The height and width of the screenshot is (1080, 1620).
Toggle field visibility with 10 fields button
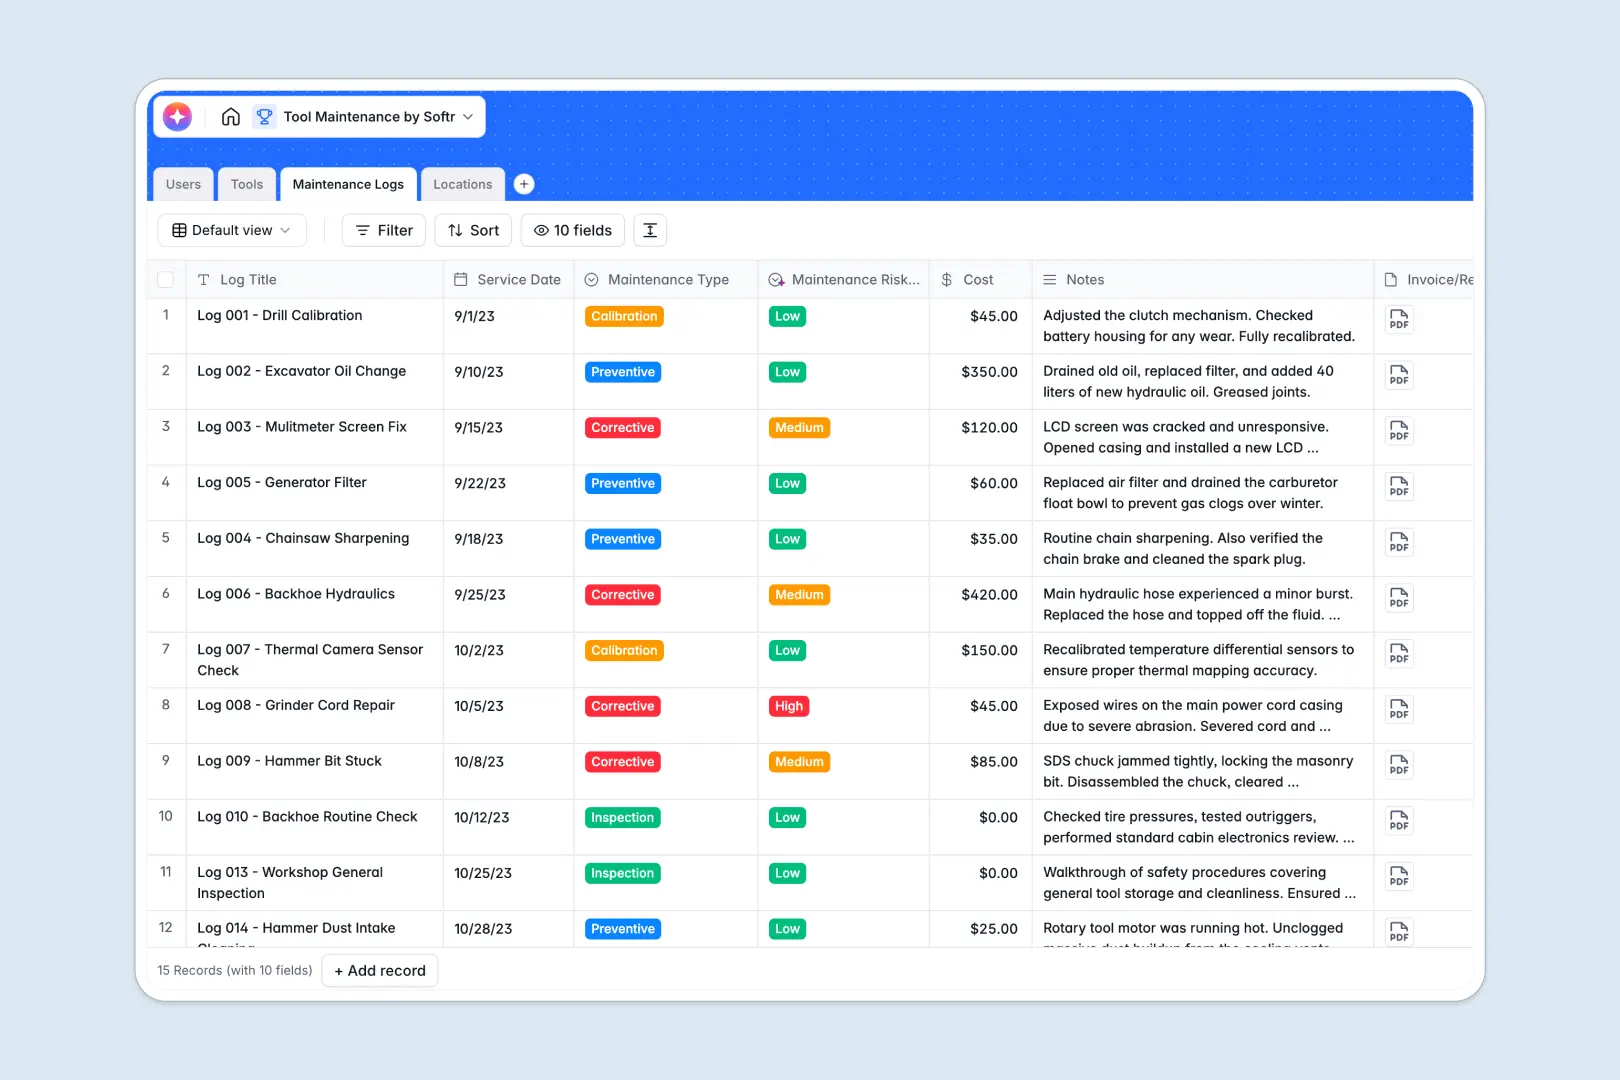tap(573, 230)
